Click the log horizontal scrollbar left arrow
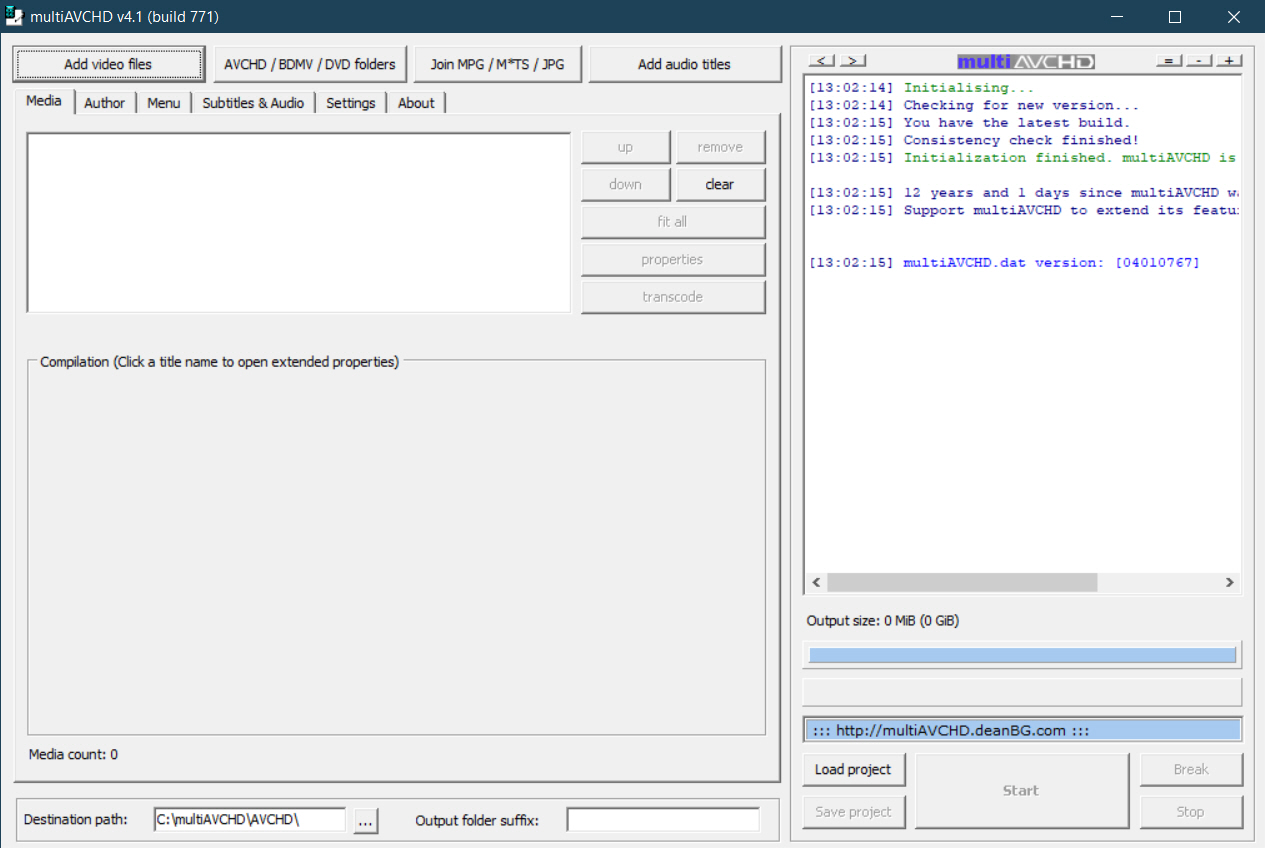The width and height of the screenshot is (1265, 848). click(x=816, y=582)
